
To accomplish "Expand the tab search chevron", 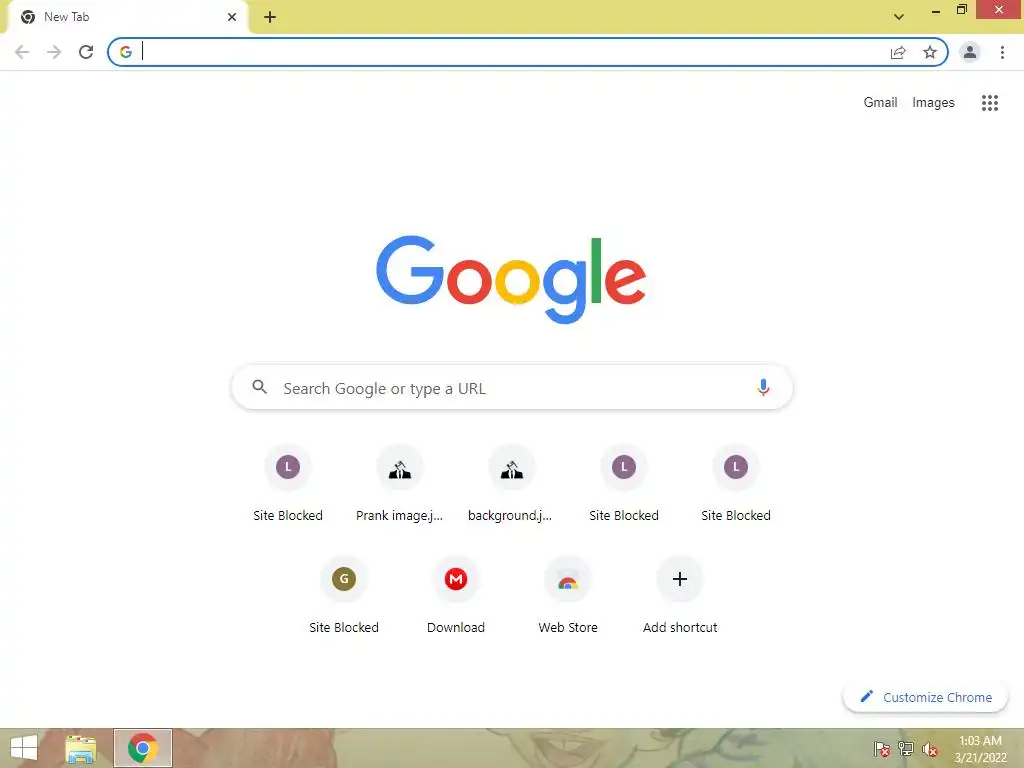I will [899, 17].
